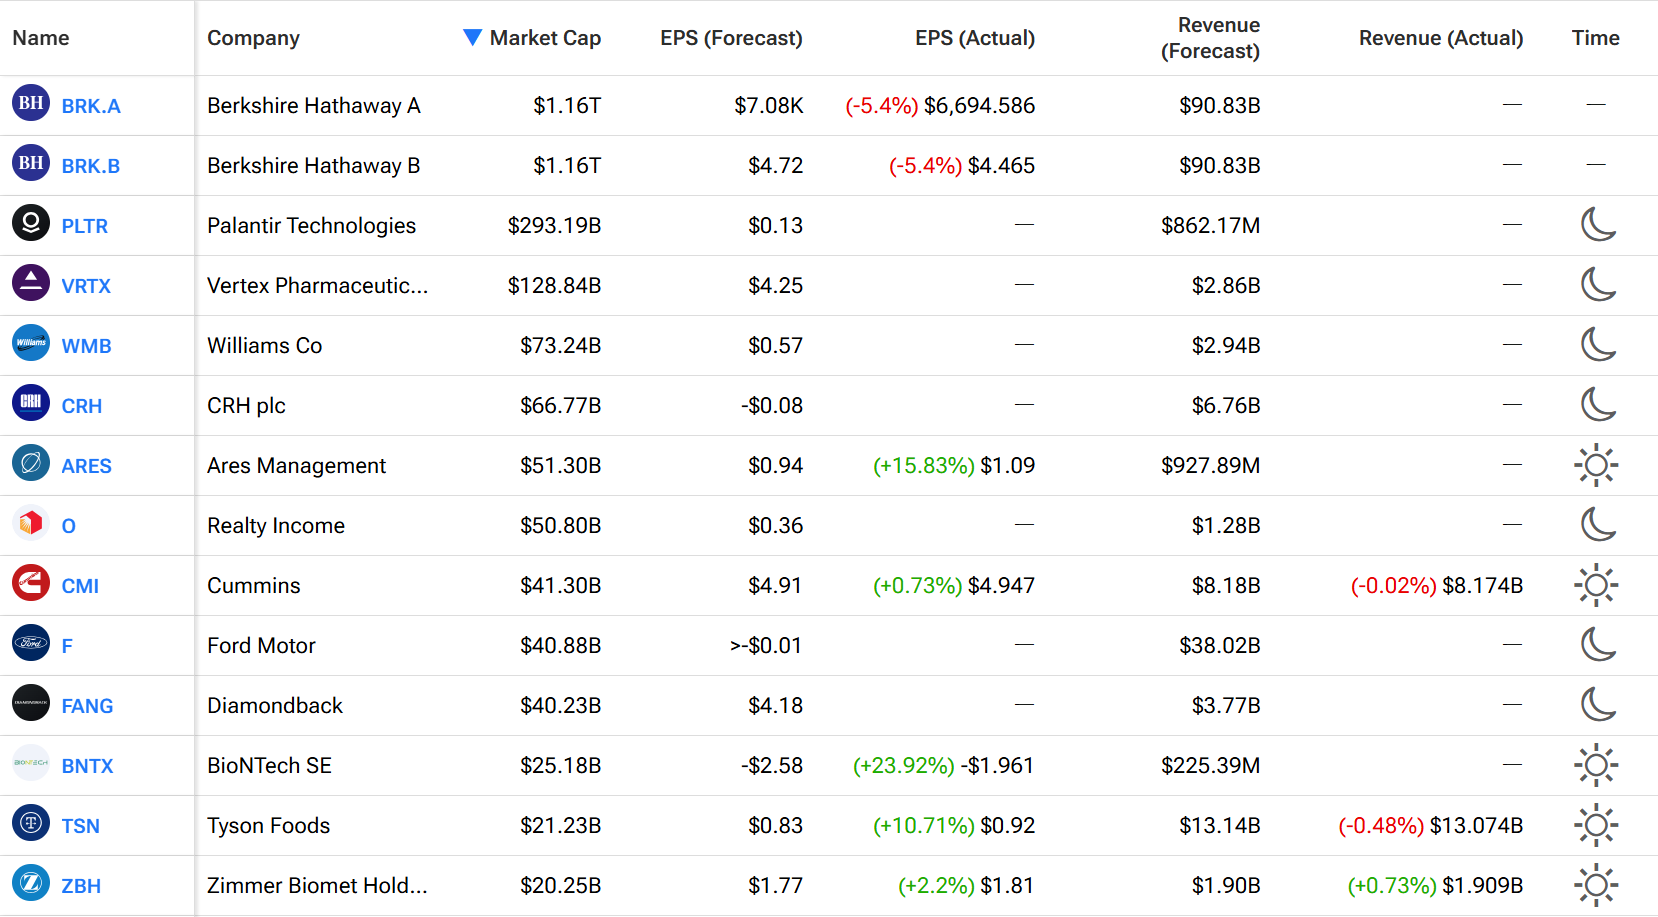
Task: Click the moon icon in Vertex row
Action: 1597,284
